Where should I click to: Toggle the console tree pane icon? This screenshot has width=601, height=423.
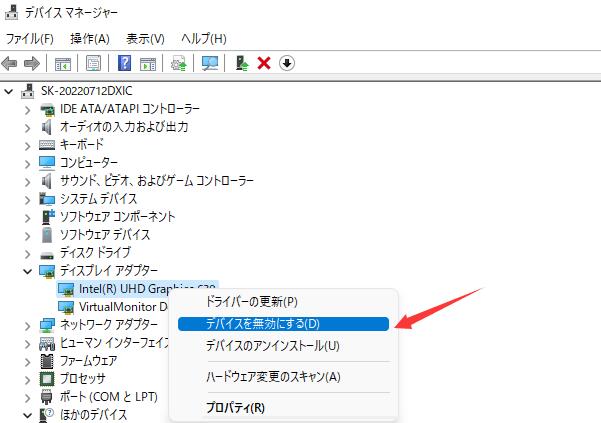pyautogui.click(x=63, y=64)
